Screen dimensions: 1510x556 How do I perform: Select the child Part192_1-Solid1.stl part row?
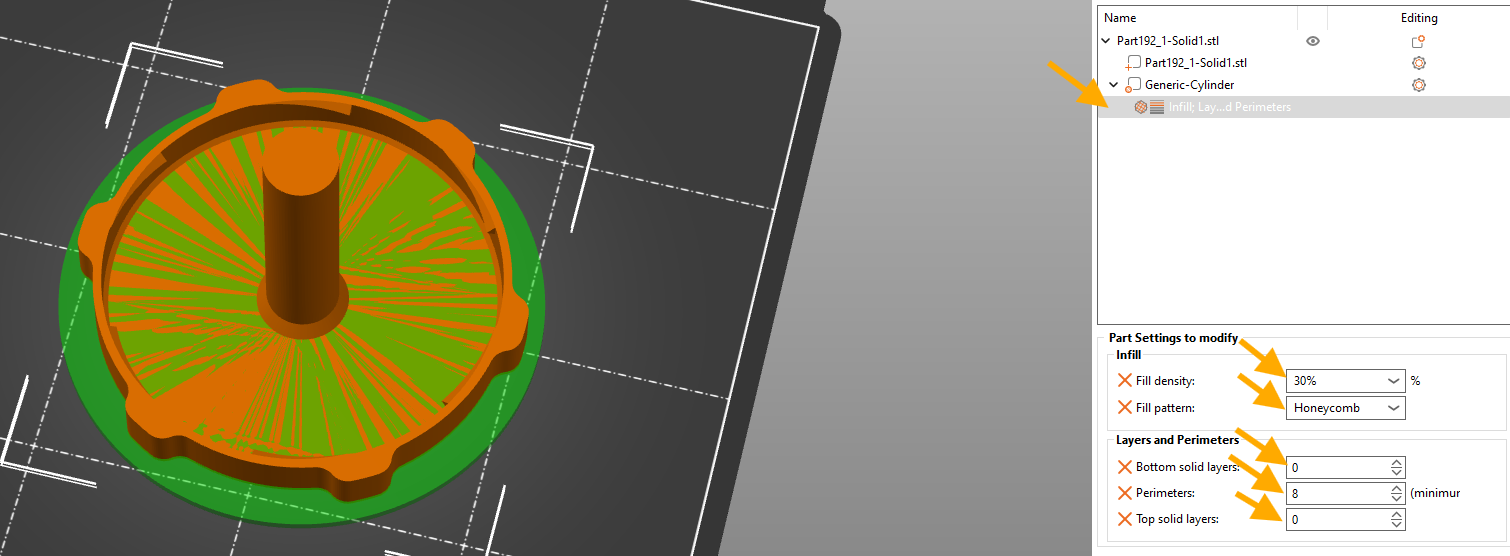coord(1304,63)
